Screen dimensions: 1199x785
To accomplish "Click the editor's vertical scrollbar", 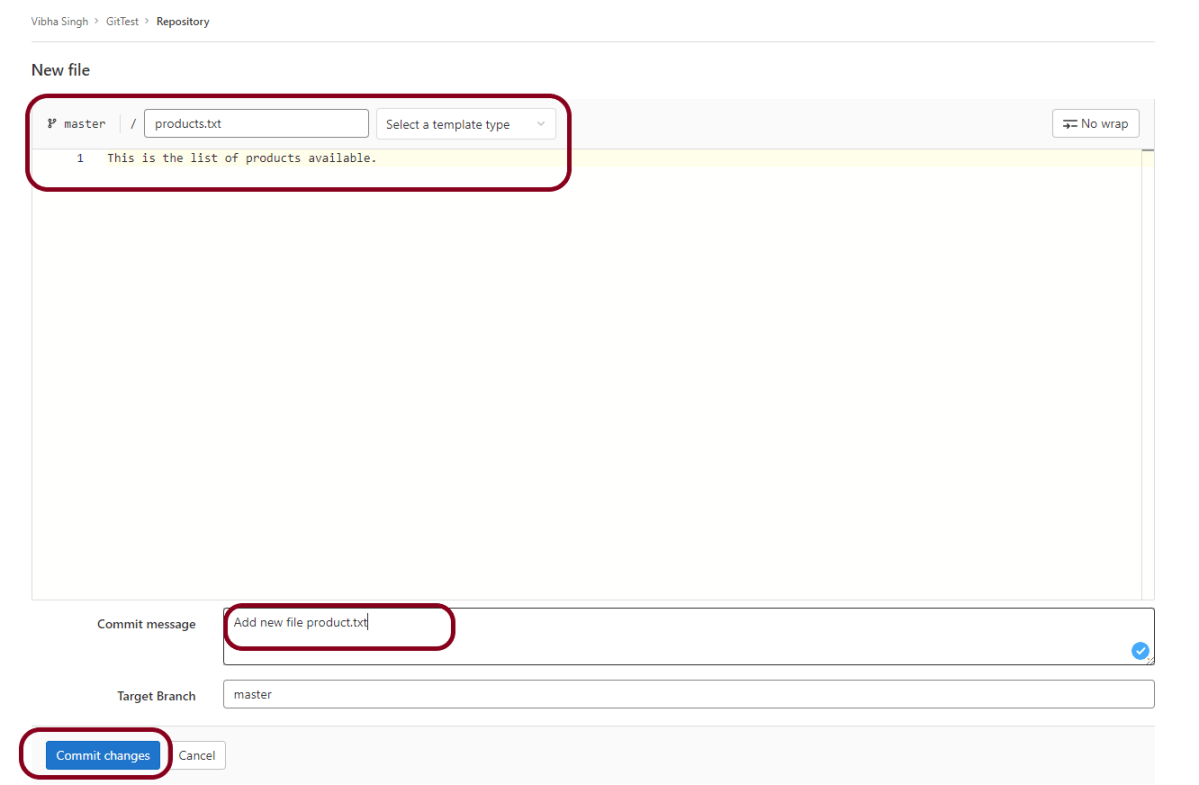I will [1147, 370].
